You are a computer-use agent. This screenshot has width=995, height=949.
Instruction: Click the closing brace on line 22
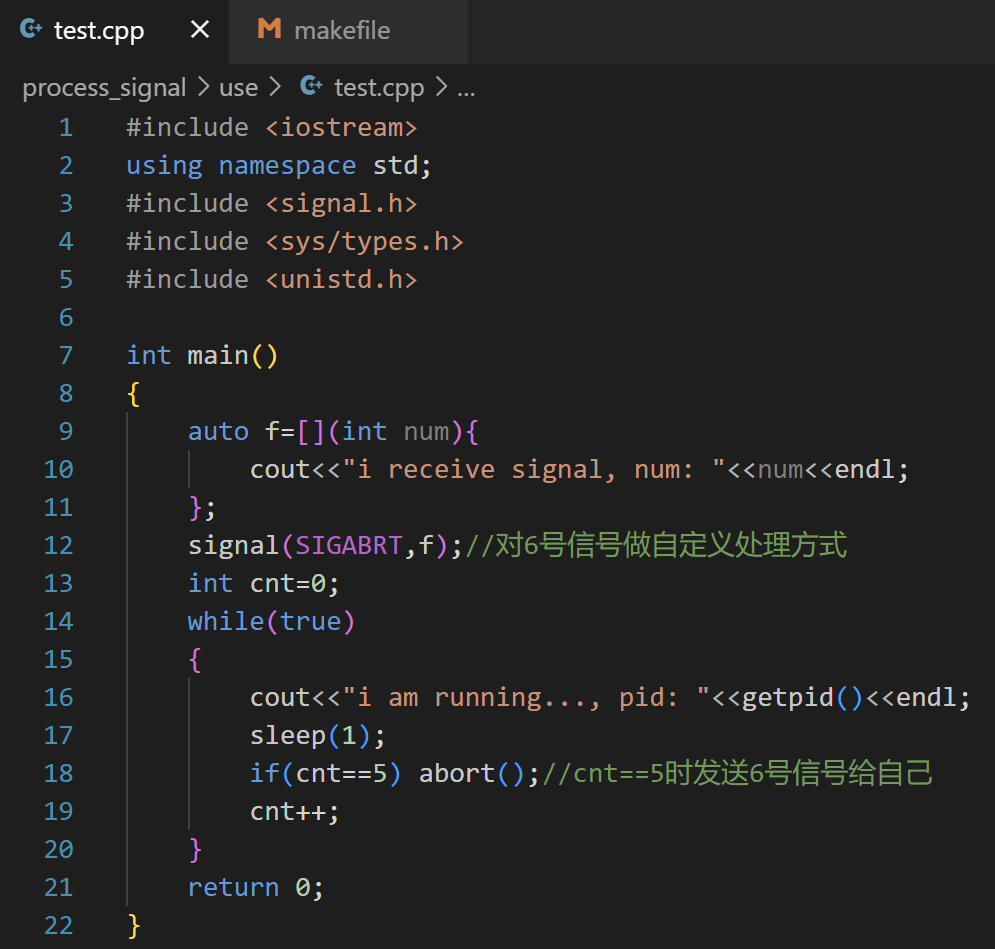point(133,926)
